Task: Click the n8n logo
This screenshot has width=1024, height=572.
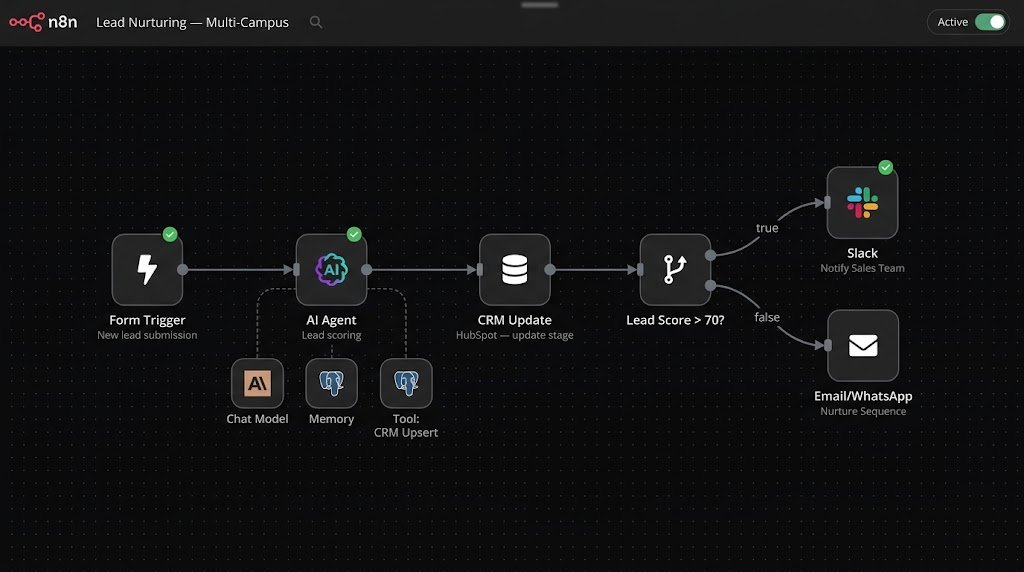Action: tap(43, 22)
